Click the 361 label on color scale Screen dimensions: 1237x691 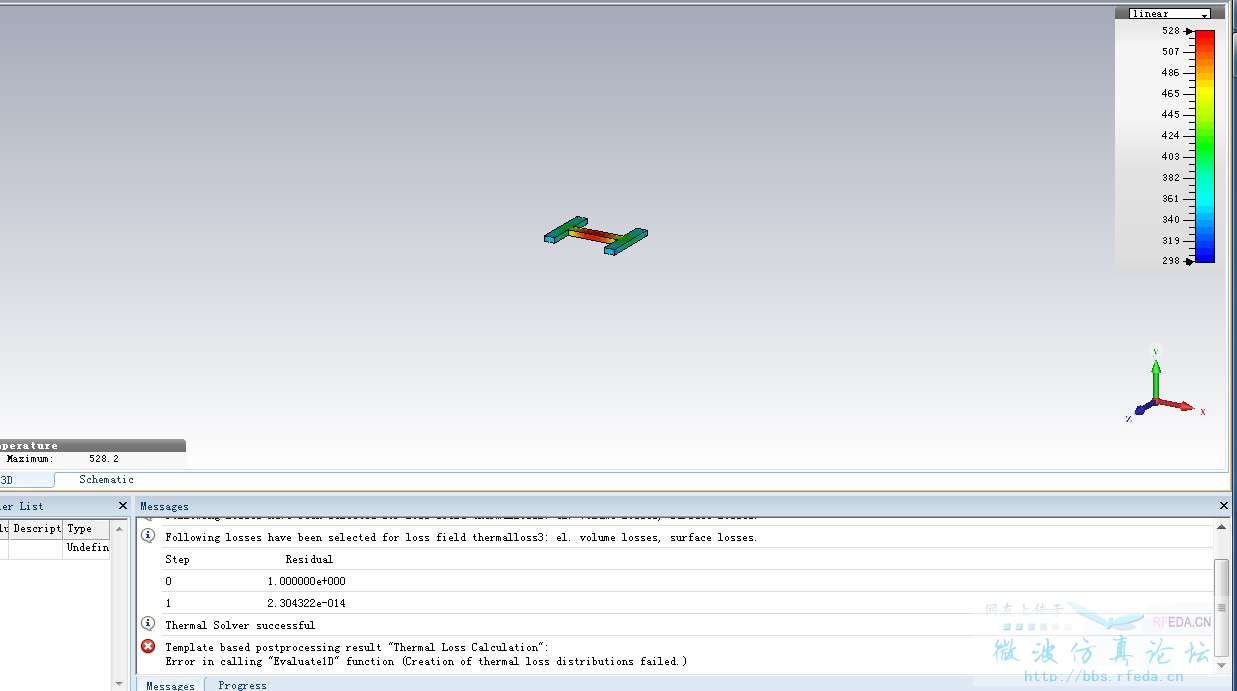tap(1170, 198)
